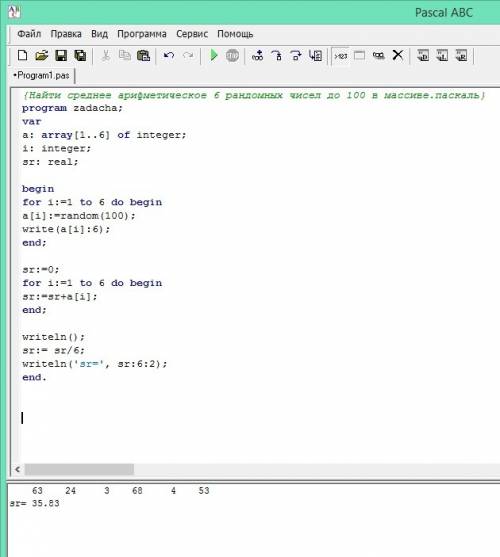The image size is (500, 557).
Task: Click the Save All icon
Action: pyautogui.click(x=80, y=55)
